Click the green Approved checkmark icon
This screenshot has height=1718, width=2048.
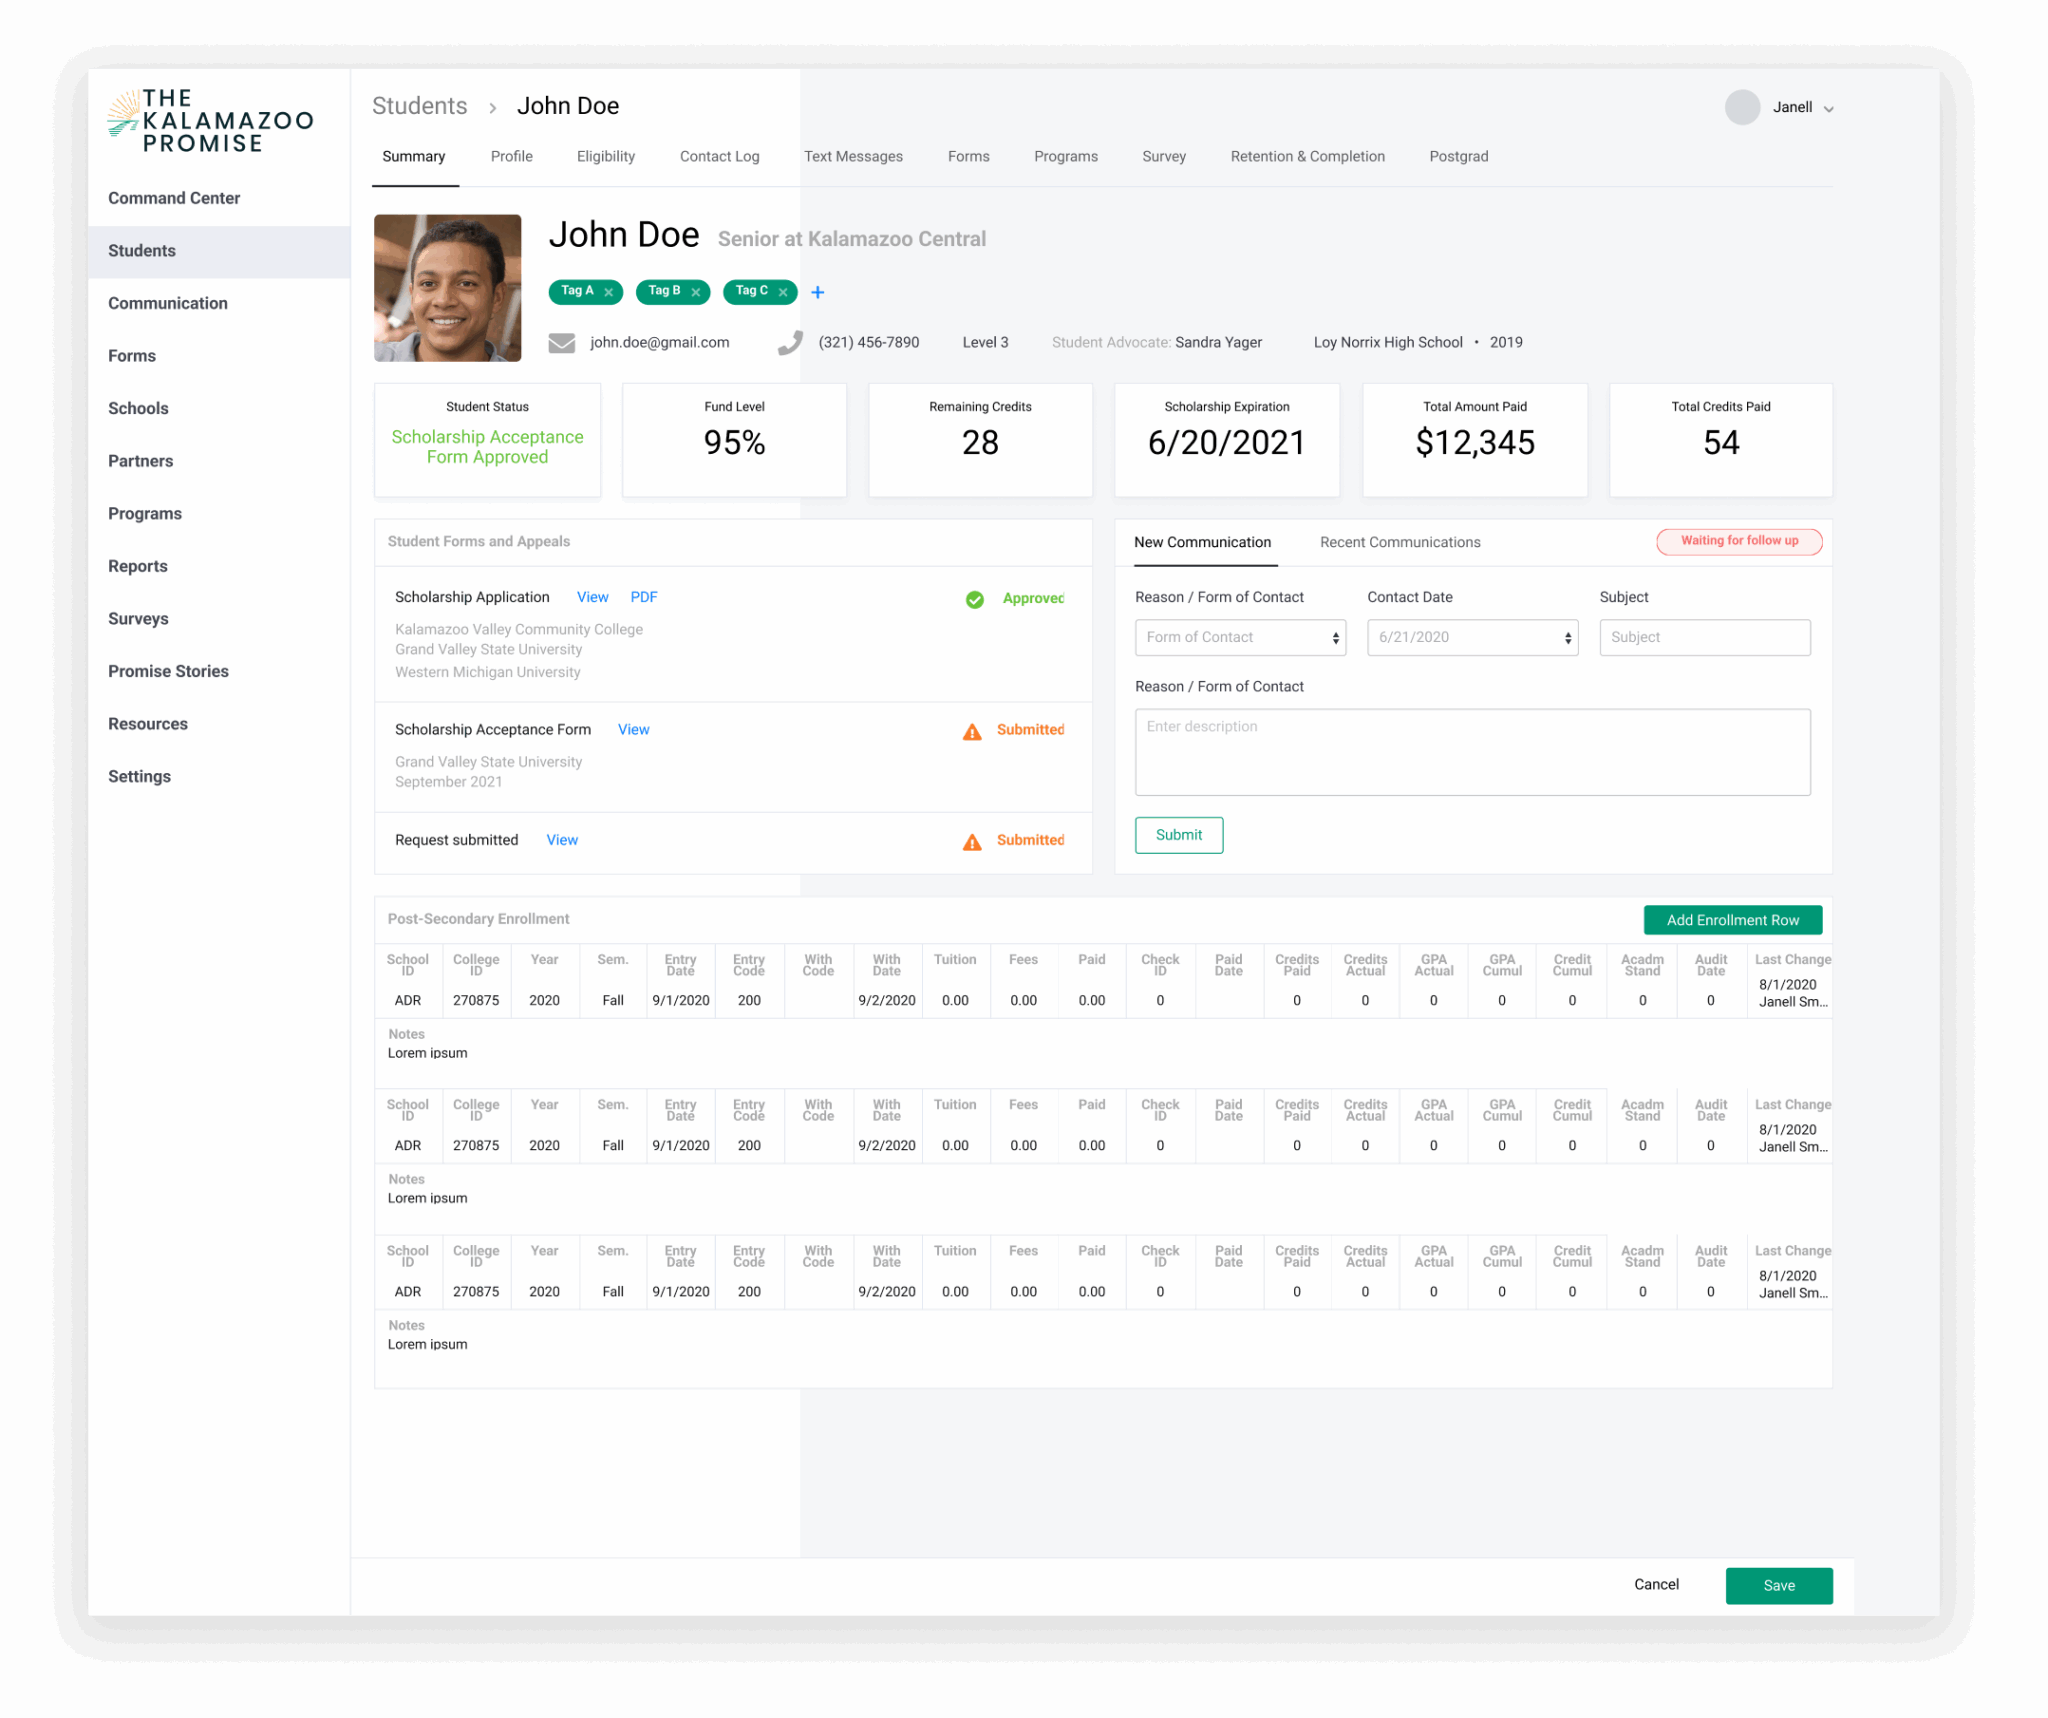click(975, 599)
